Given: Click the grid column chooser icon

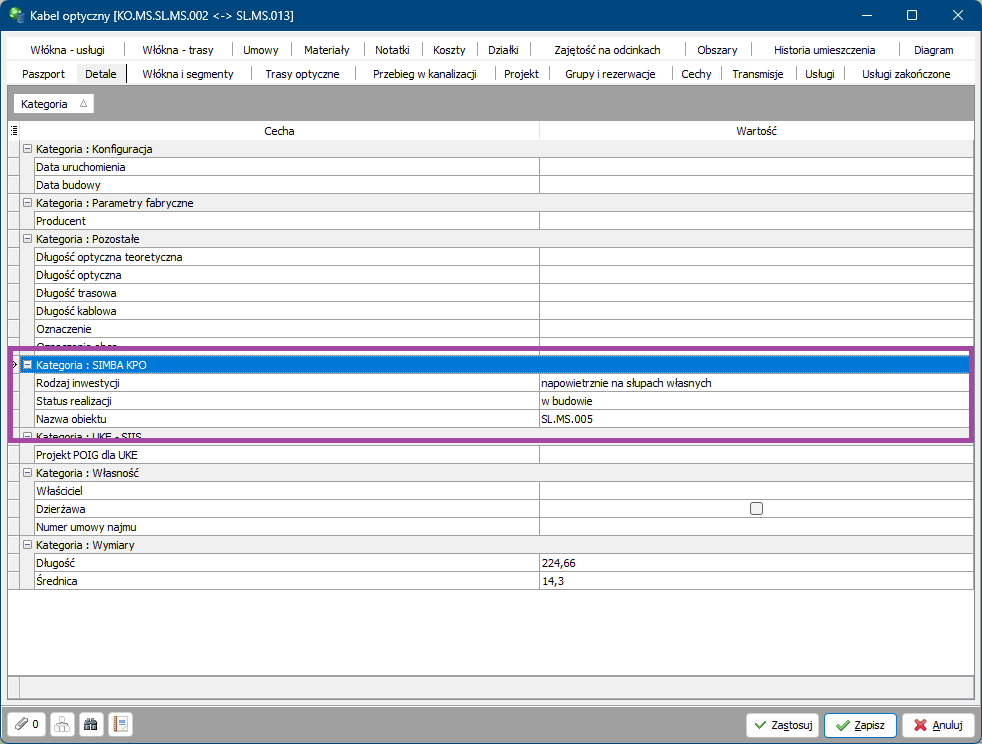Looking at the screenshot, I should point(14,131).
